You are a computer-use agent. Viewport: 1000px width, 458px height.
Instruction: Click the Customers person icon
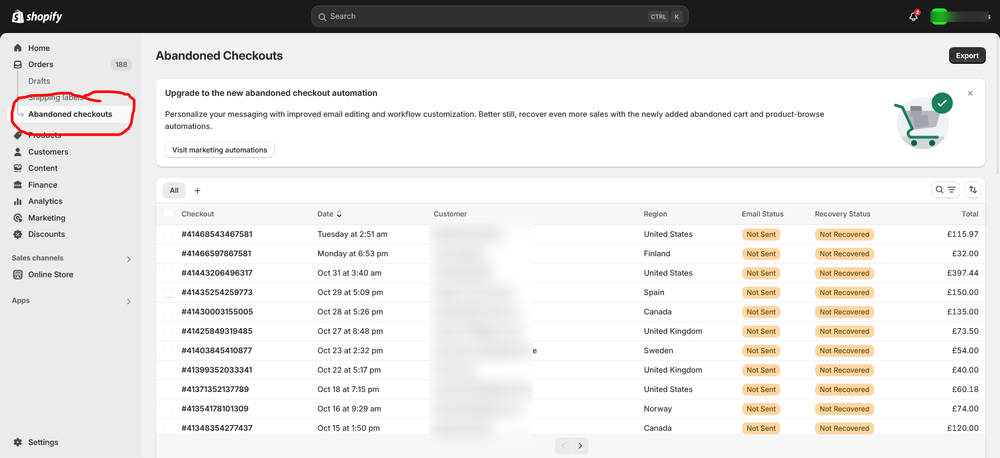(18, 152)
